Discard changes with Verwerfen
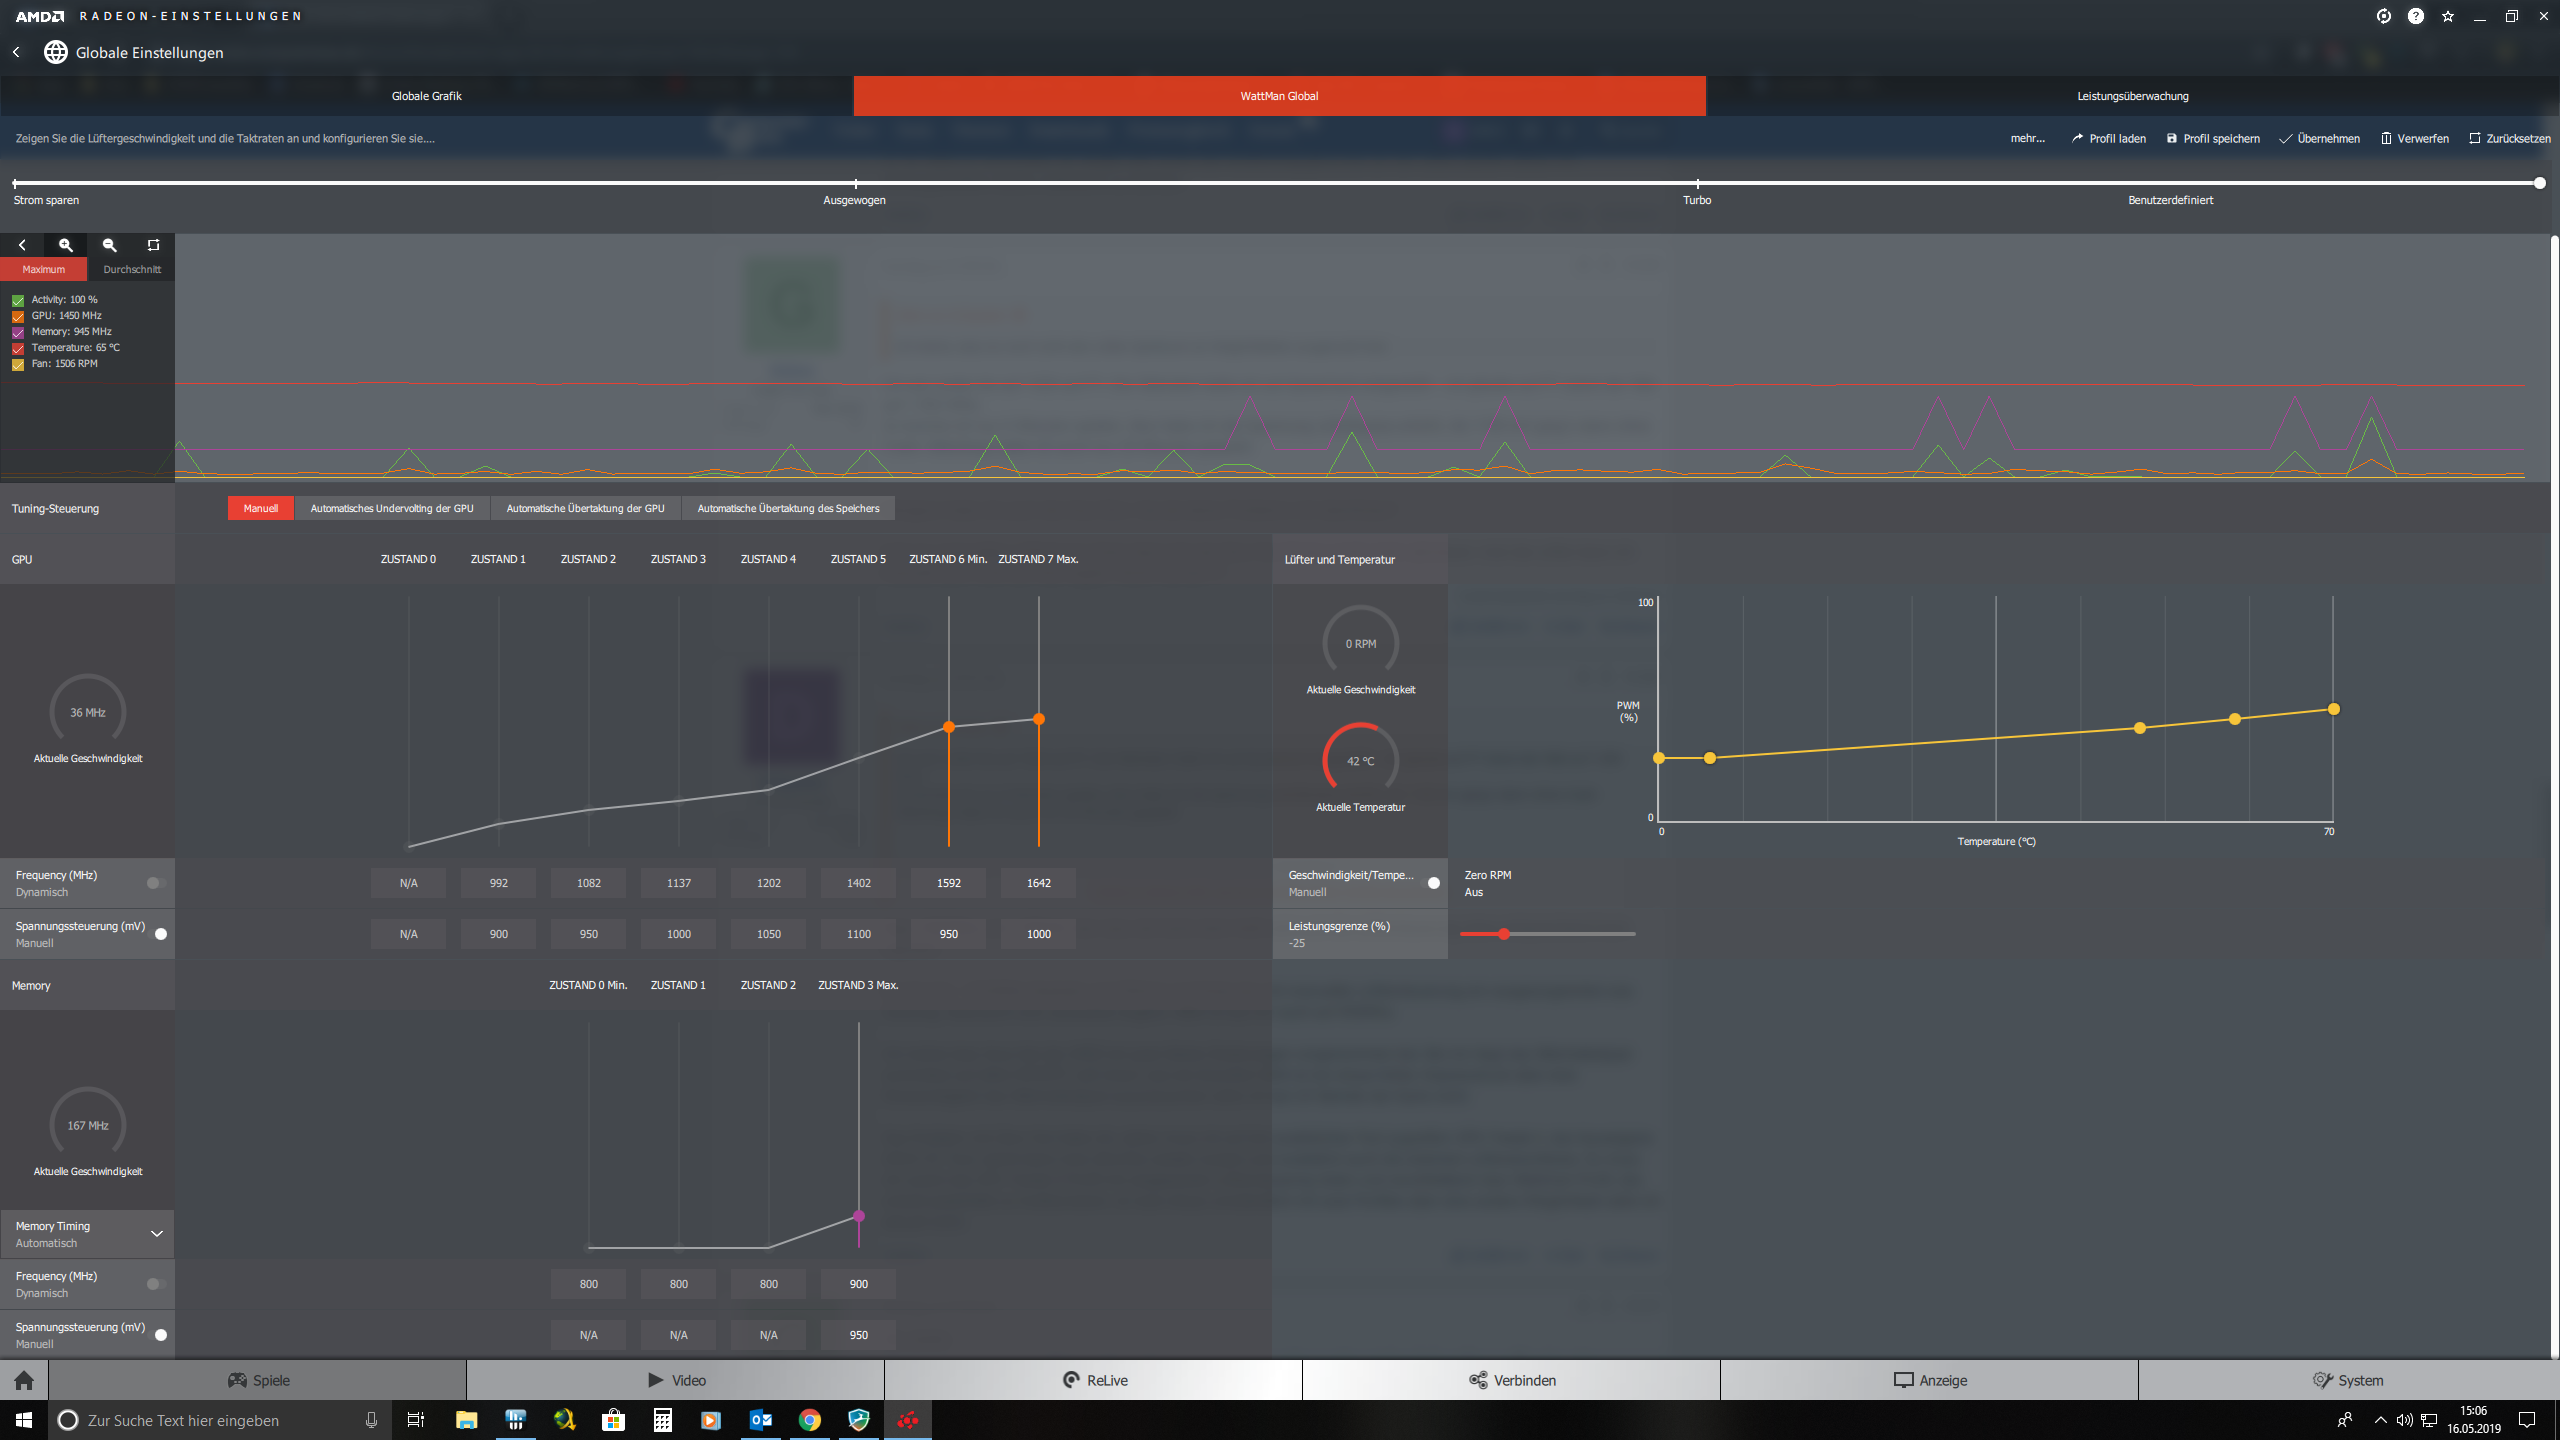The width and height of the screenshot is (2560, 1440). (x=2414, y=139)
